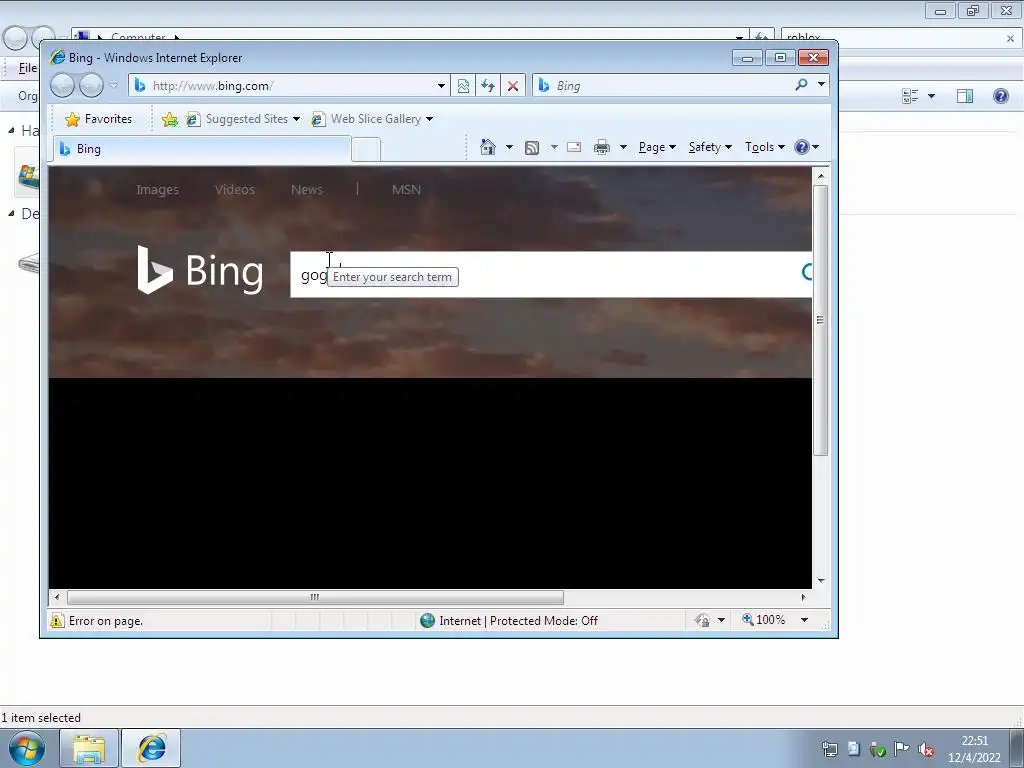Click vertical scrollbar up arrow in IE
The height and width of the screenshot is (768, 1024).
[x=821, y=176]
